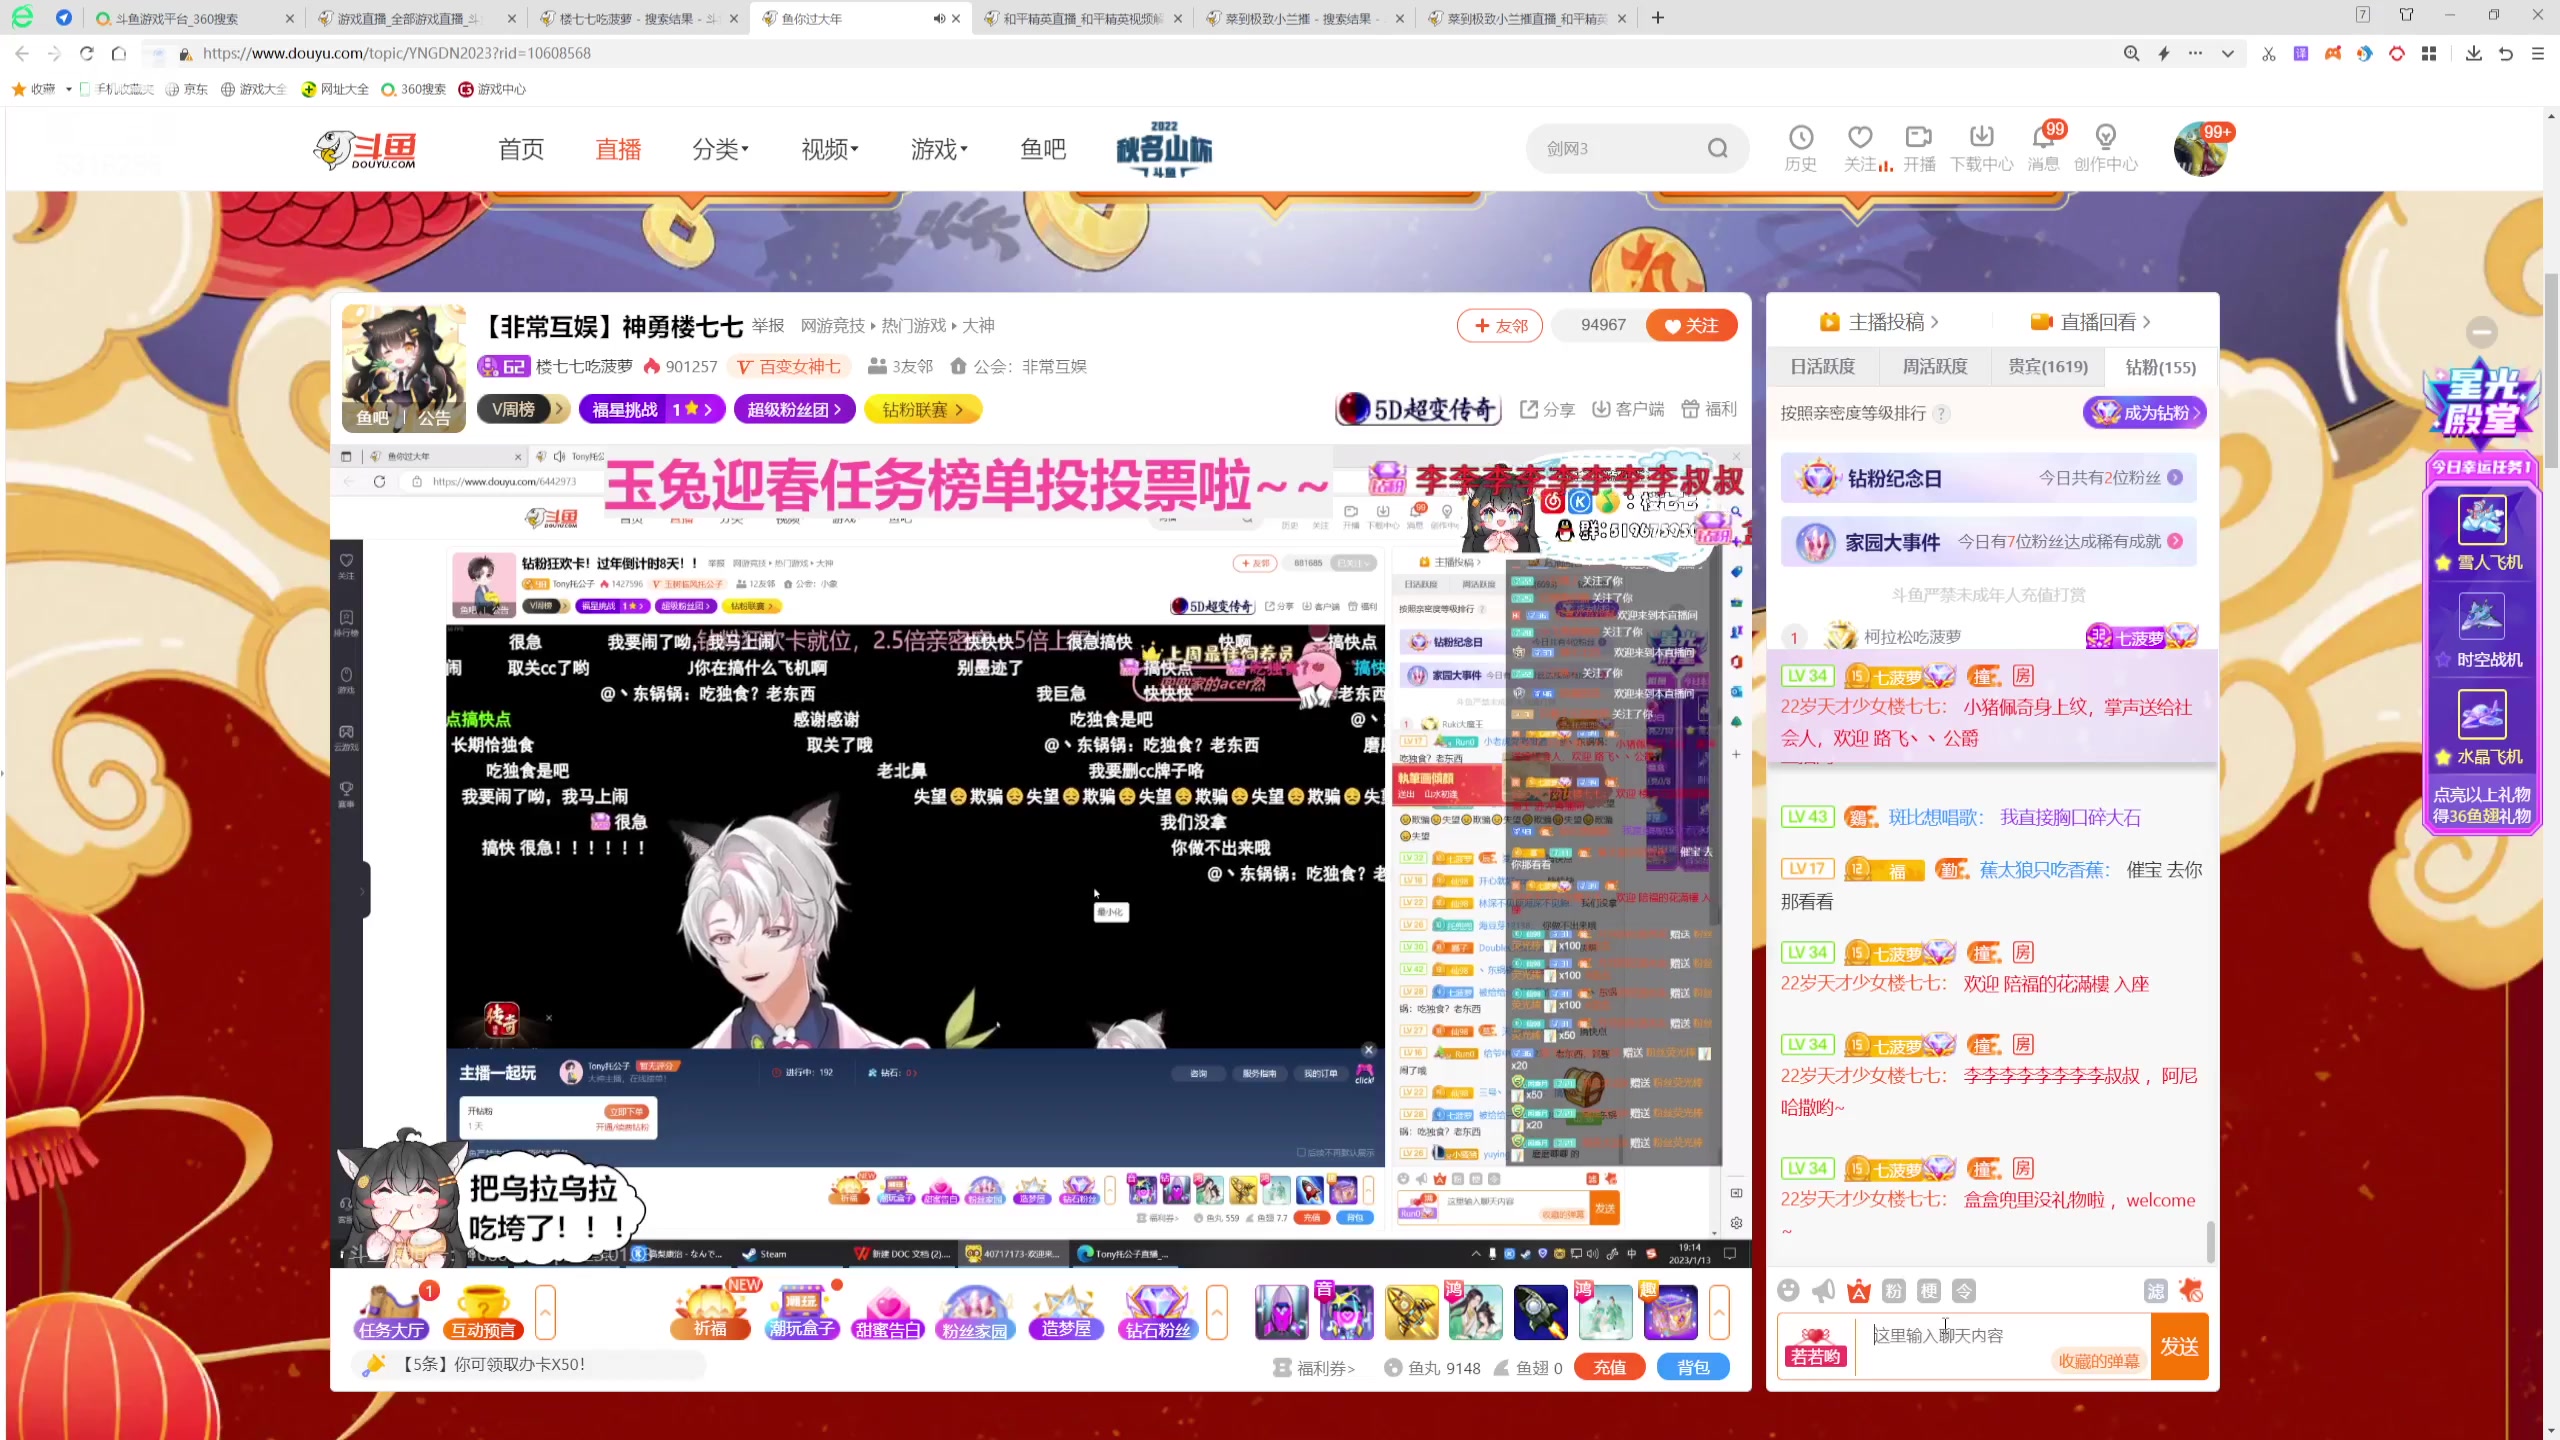Screen dimensions: 2560x1440
Task: Open the 甜蜜告白 heart icon
Action: pos(888,1312)
